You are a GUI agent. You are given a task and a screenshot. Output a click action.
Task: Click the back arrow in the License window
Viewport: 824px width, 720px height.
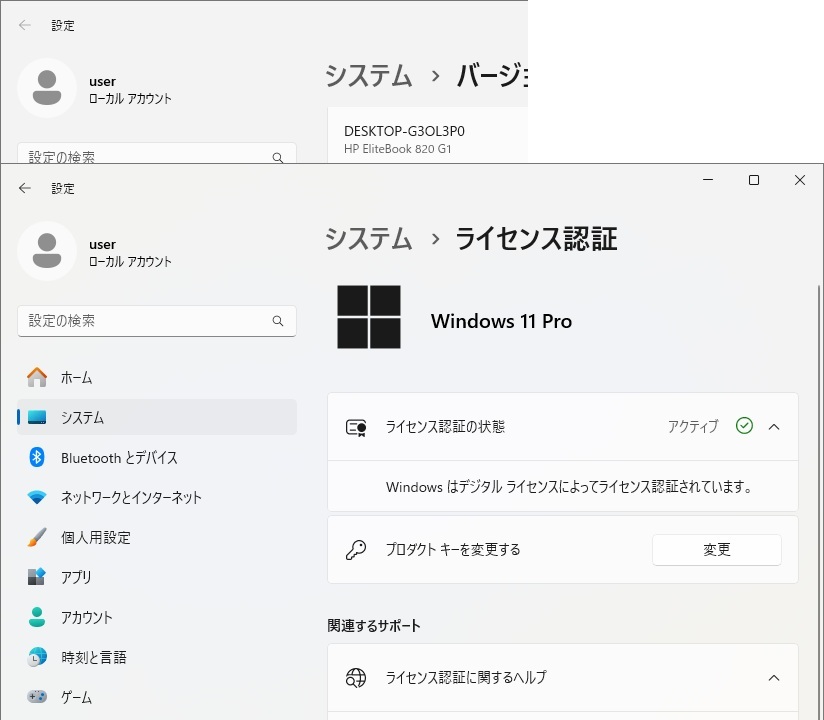click(x=25, y=188)
